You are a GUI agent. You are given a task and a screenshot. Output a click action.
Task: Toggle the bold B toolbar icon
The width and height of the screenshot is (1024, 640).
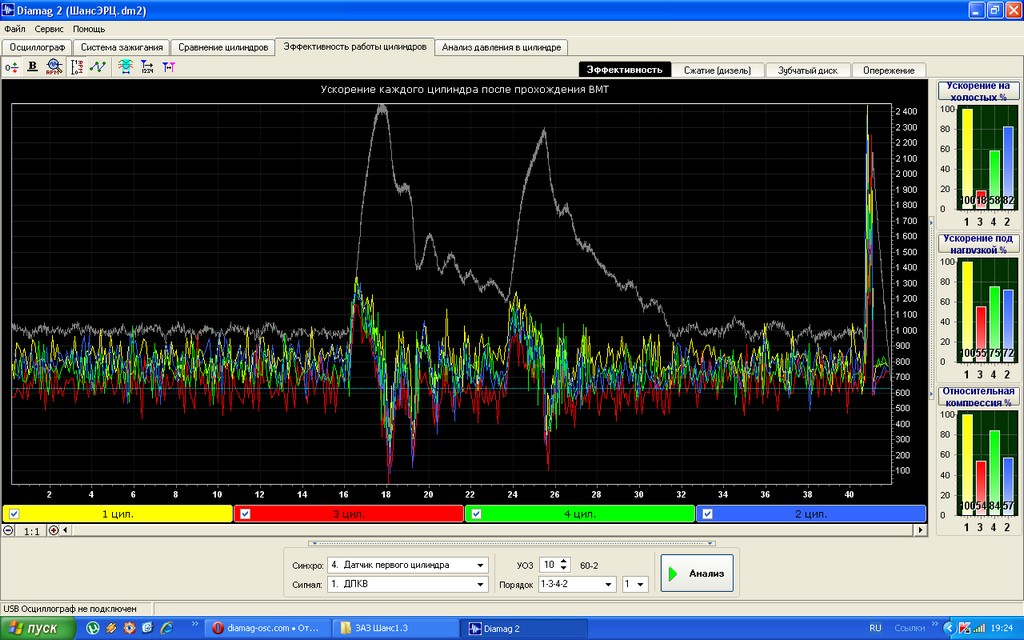coord(33,67)
